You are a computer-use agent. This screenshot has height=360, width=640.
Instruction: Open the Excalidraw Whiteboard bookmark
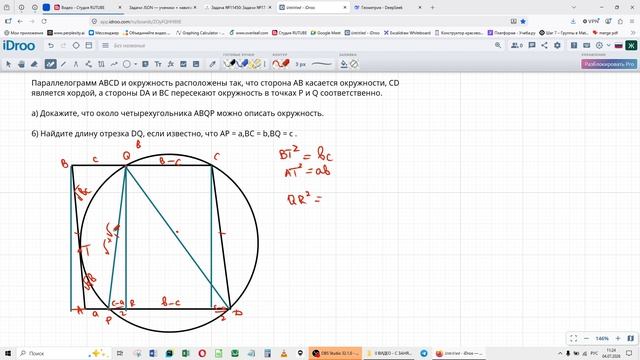click(x=407, y=33)
